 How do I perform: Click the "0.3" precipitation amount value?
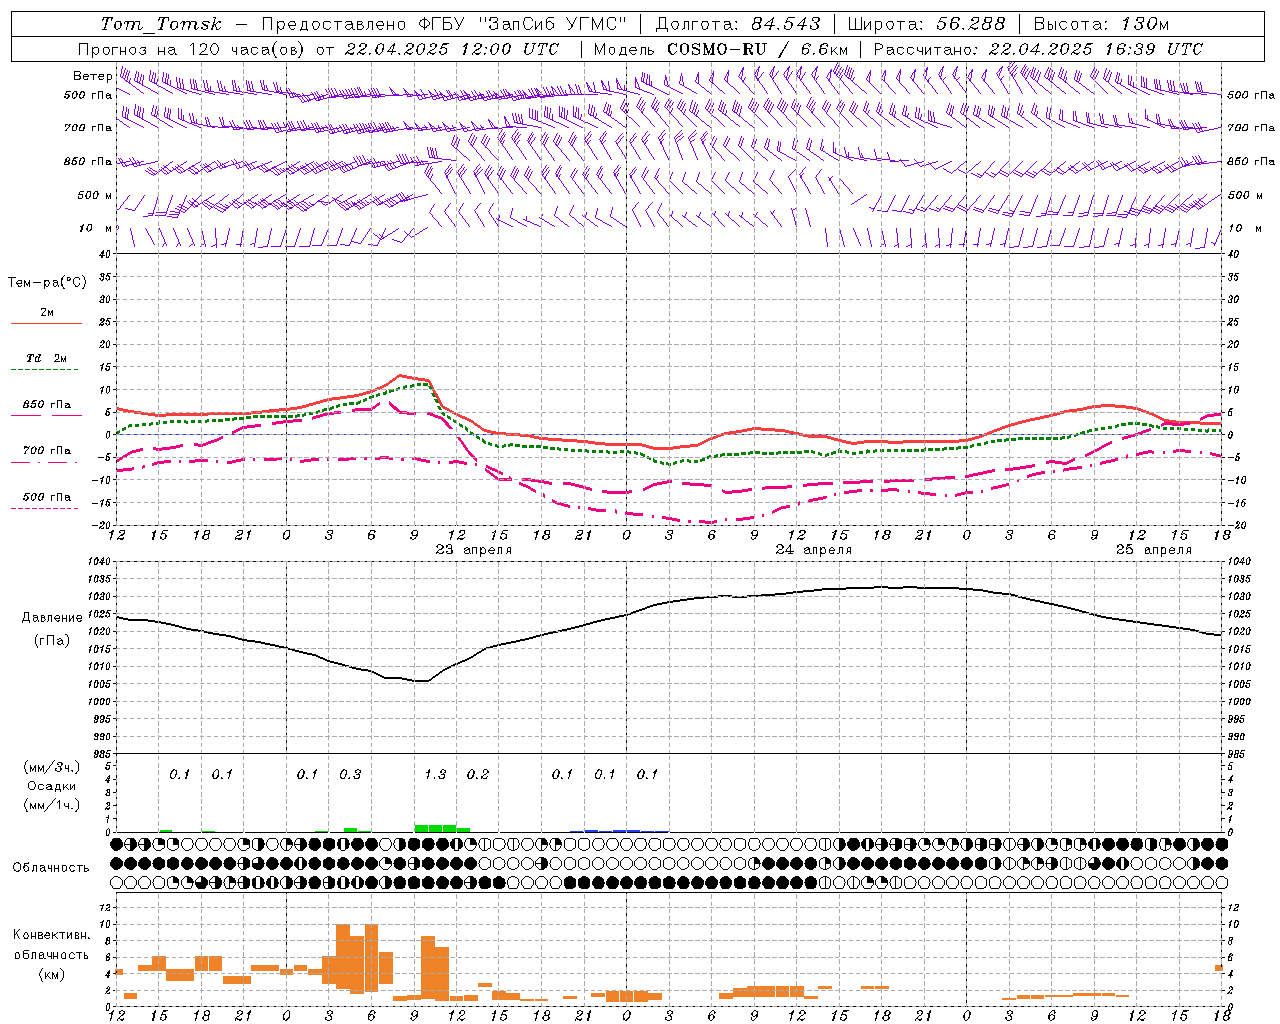[350, 775]
